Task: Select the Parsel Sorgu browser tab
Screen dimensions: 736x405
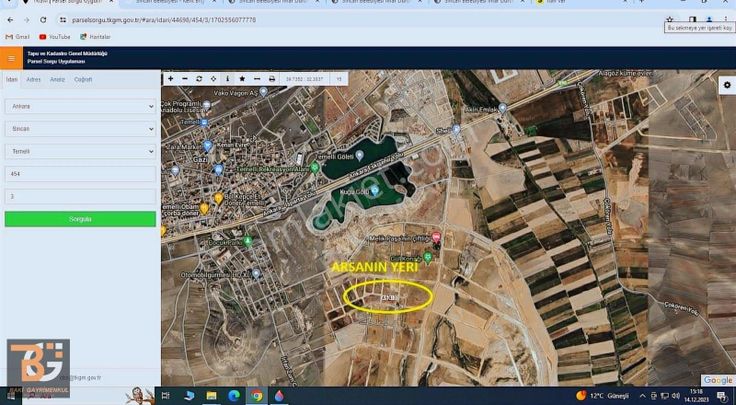Action: coord(68,2)
